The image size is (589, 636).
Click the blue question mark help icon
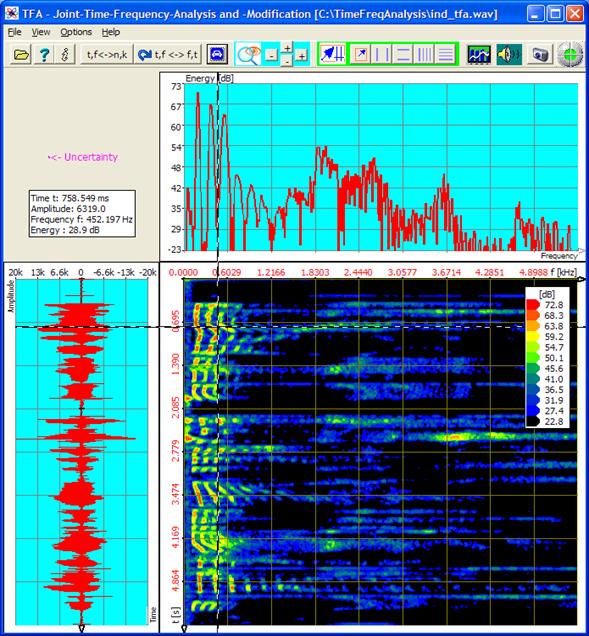tap(43, 54)
